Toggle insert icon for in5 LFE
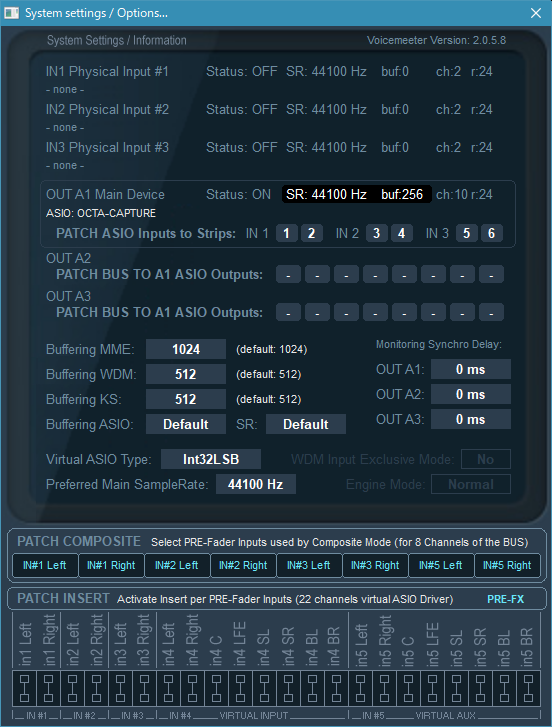Screen dimensions: 552x727 [x=432, y=688]
